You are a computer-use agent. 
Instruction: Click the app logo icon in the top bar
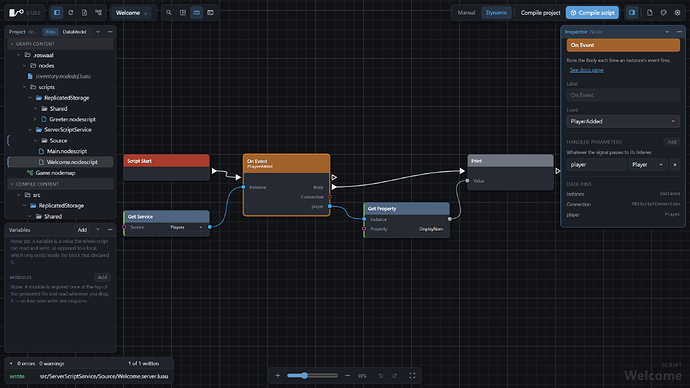pos(16,12)
